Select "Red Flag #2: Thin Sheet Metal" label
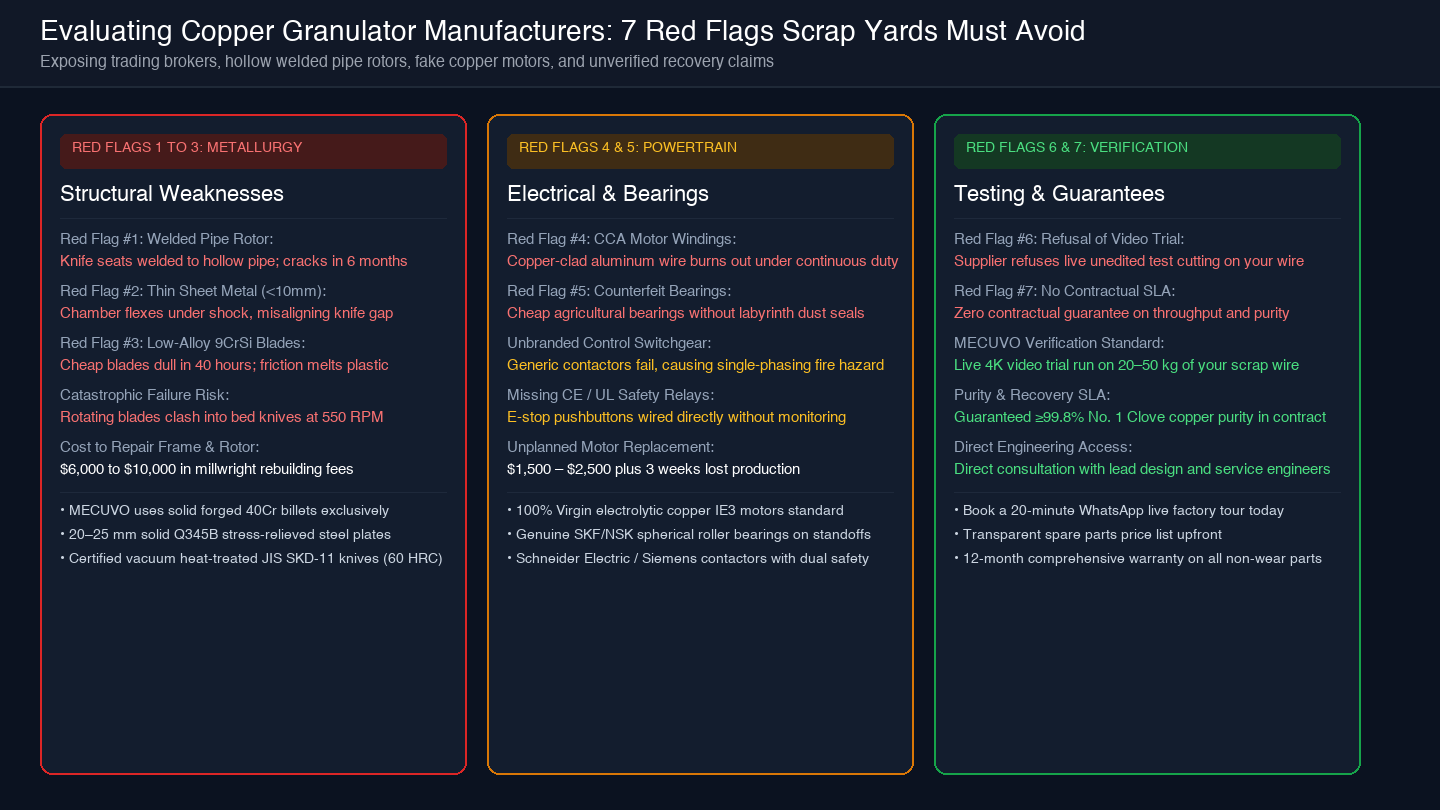 click(193, 291)
